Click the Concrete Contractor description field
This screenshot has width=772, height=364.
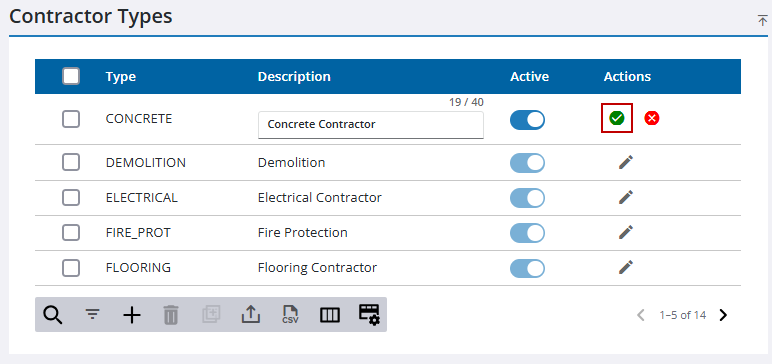tap(371, 125)
